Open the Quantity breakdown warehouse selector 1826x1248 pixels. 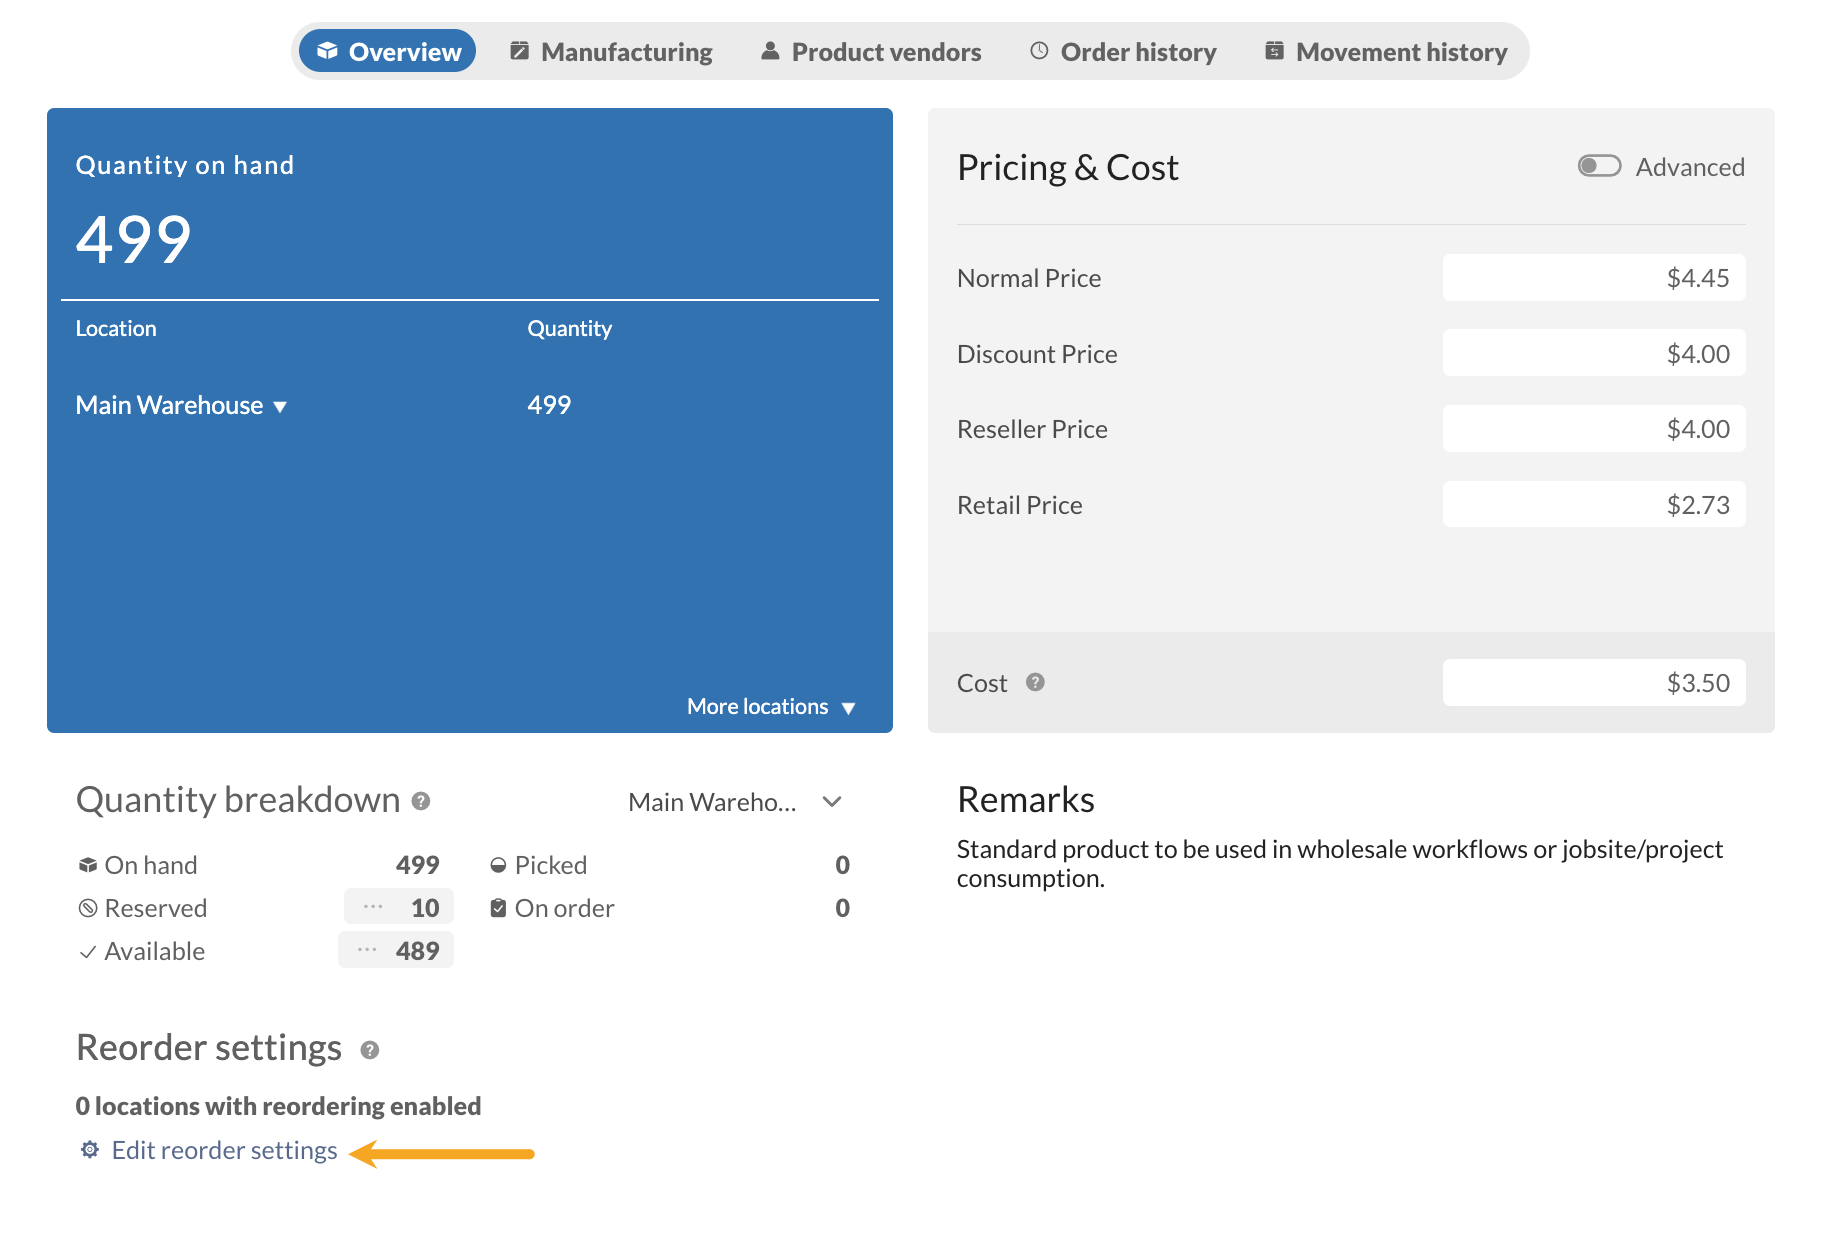[735, 802]
